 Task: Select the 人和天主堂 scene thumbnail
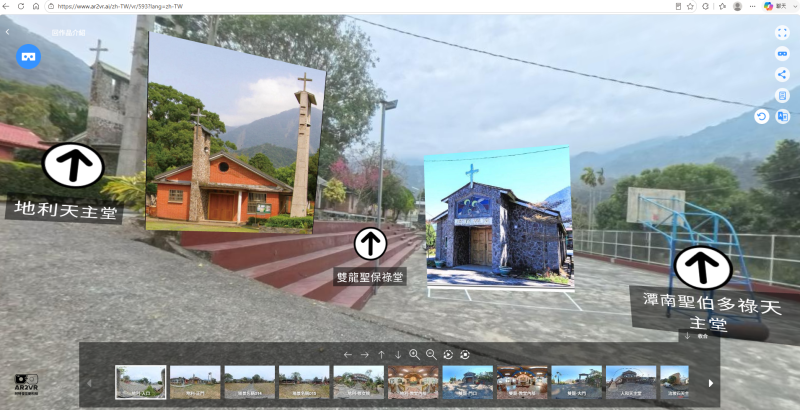point(631,382)
